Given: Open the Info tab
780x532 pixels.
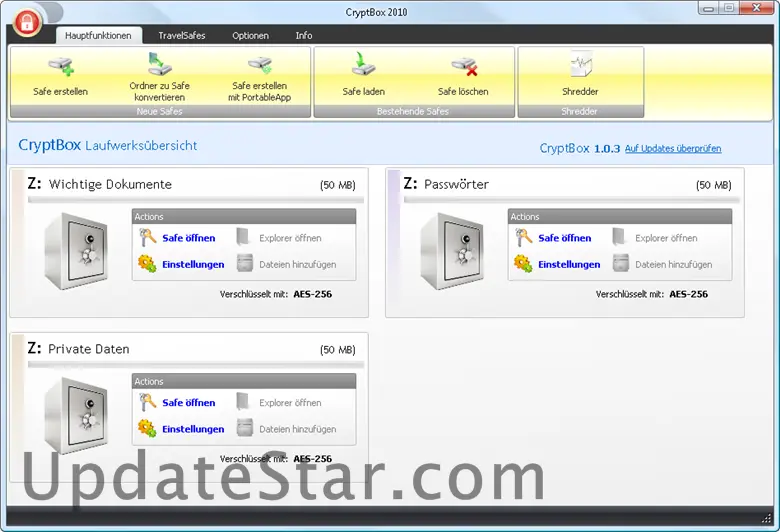Looking at the screenshot, I should 304,35.
